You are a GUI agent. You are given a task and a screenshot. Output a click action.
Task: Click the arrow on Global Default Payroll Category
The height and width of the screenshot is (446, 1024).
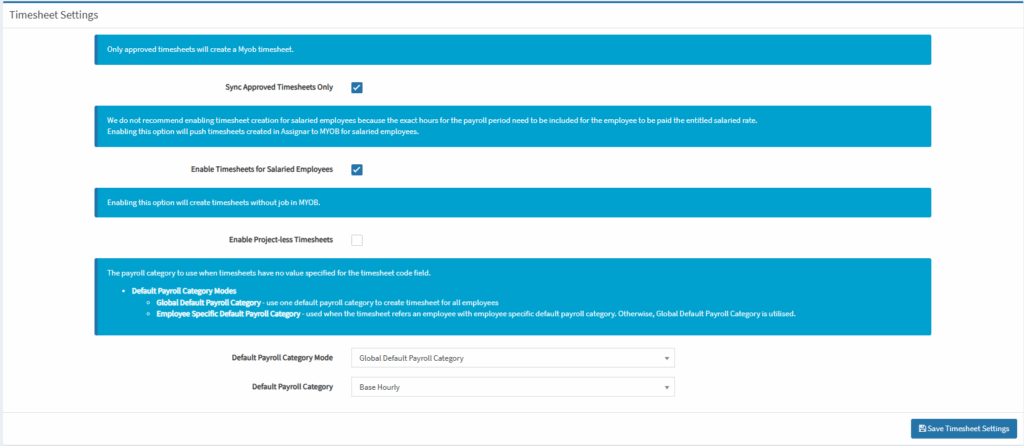666,358
